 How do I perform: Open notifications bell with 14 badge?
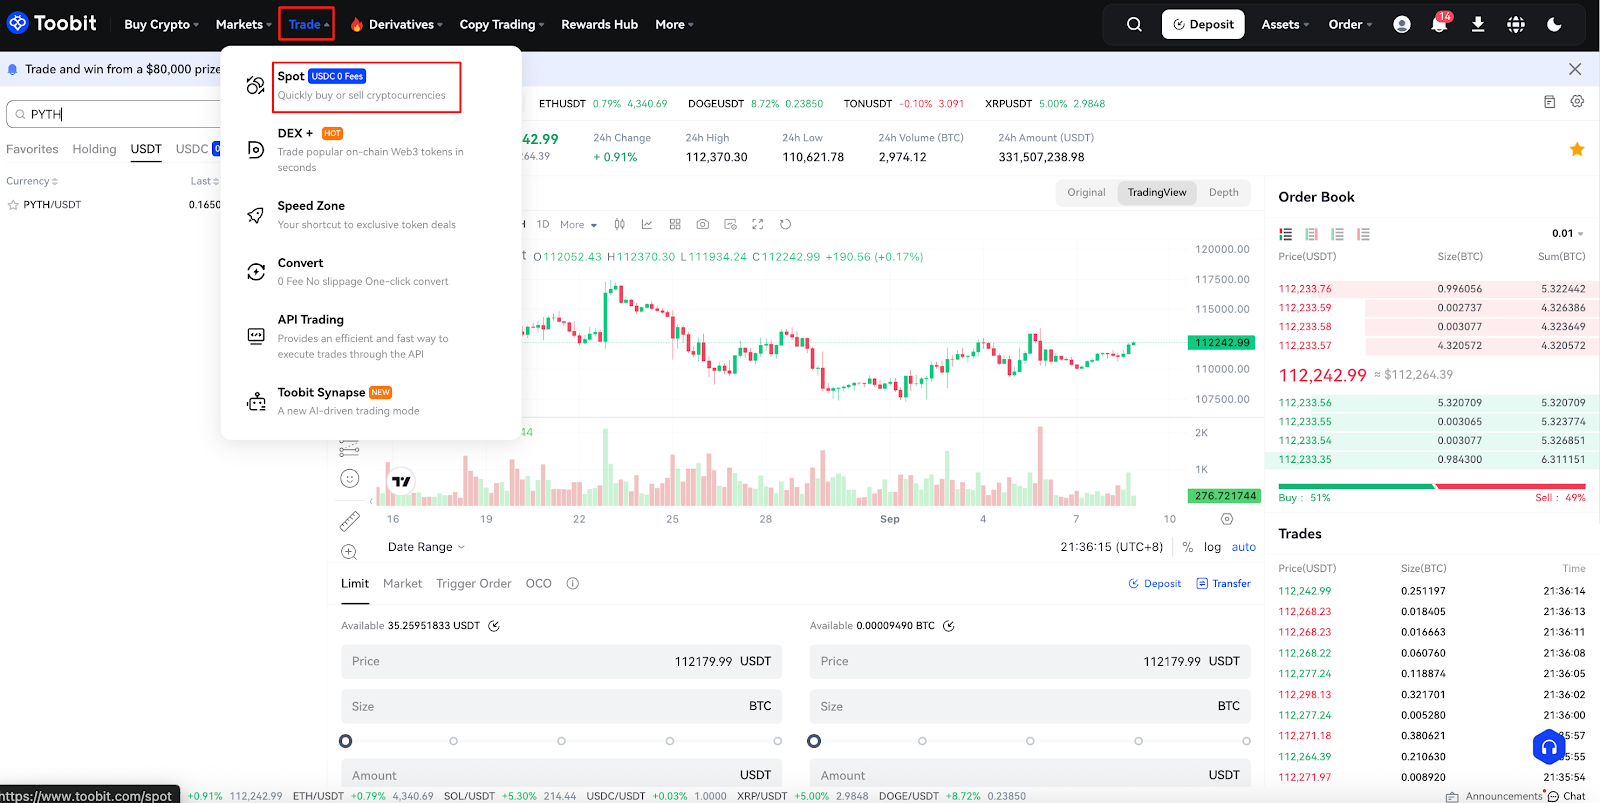pos(1440,23)
